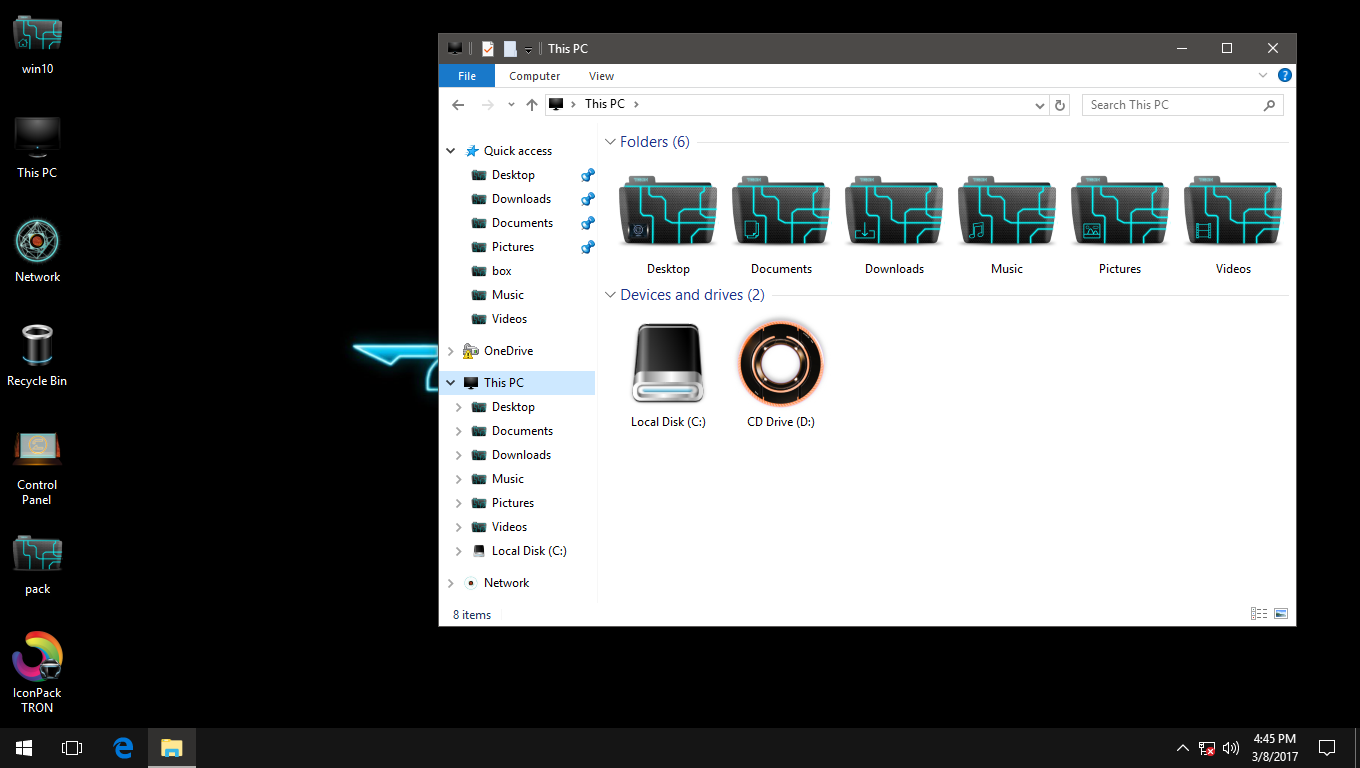Image resolution: width=1360 pixels, height=768 pixels.
Task: Select the Recycle Bin on the desktop
Action: (37, 356)
